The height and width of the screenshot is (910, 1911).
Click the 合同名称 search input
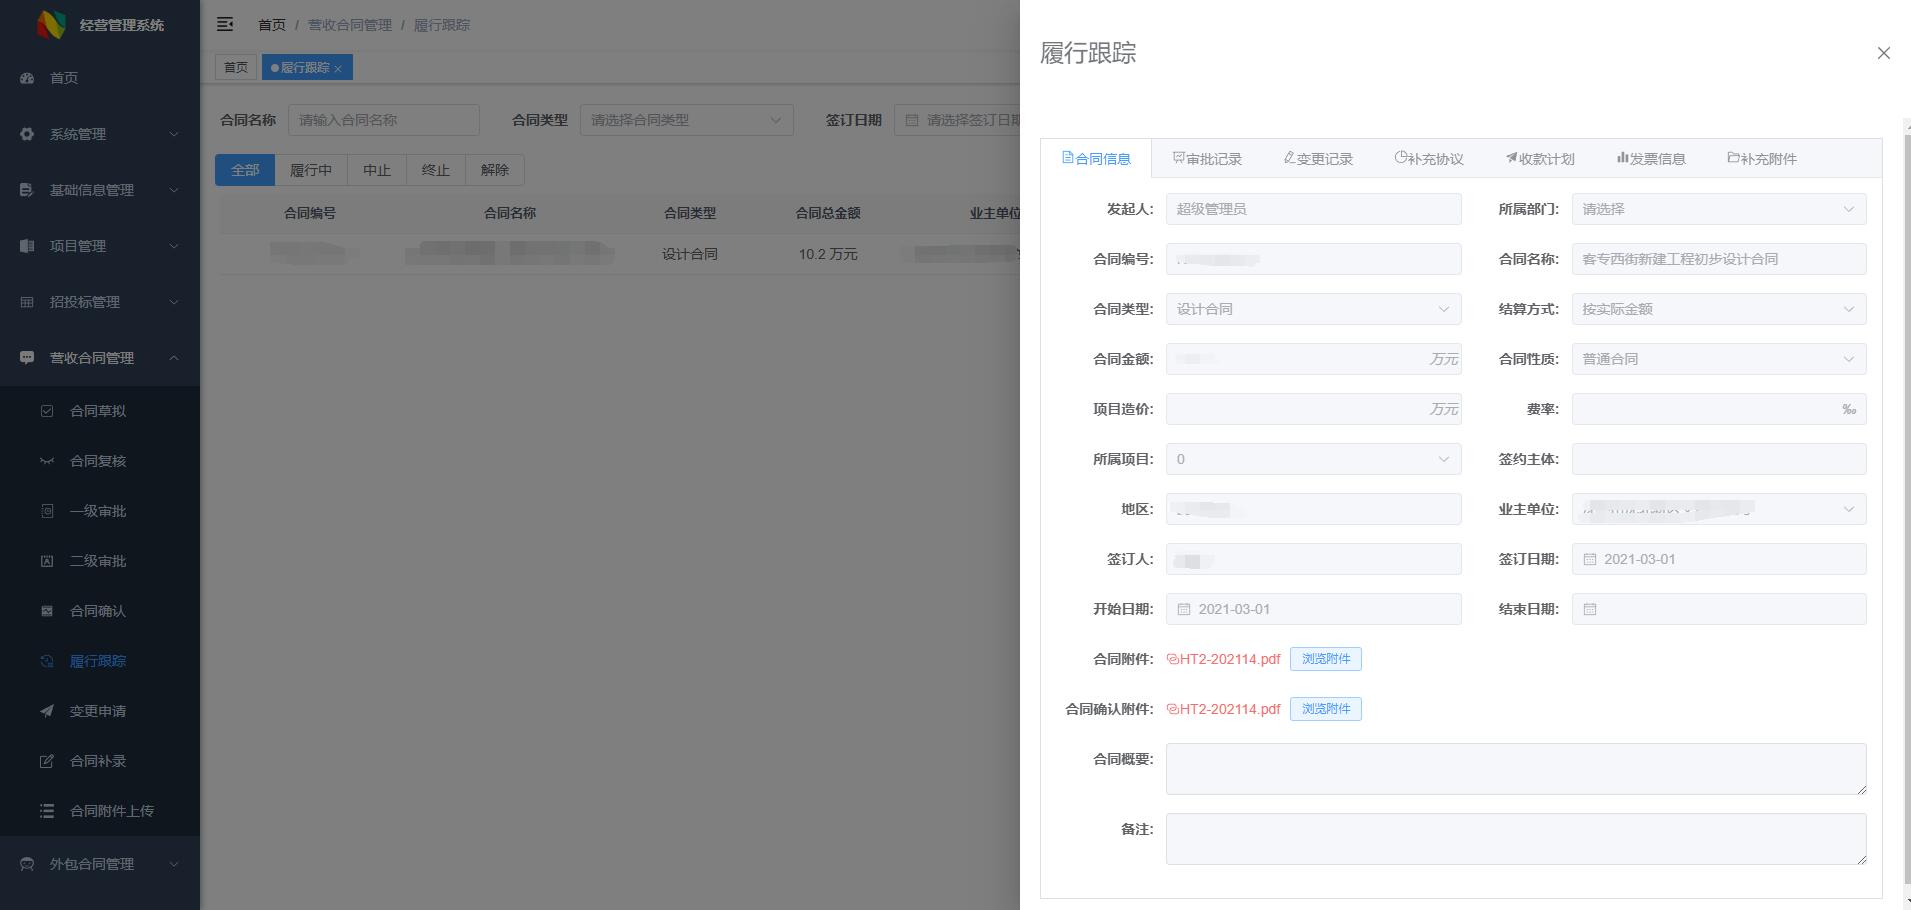[384, 120]
